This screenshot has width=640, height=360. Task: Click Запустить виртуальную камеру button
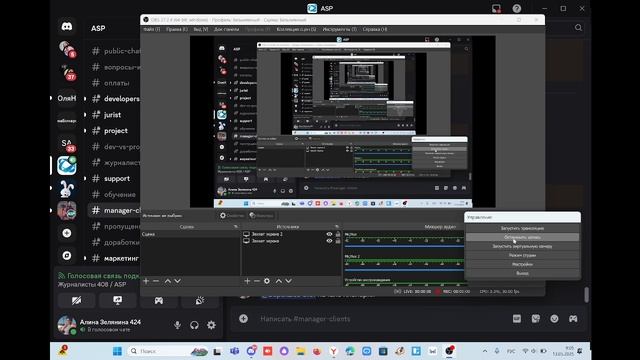click(x=522, y=246)
